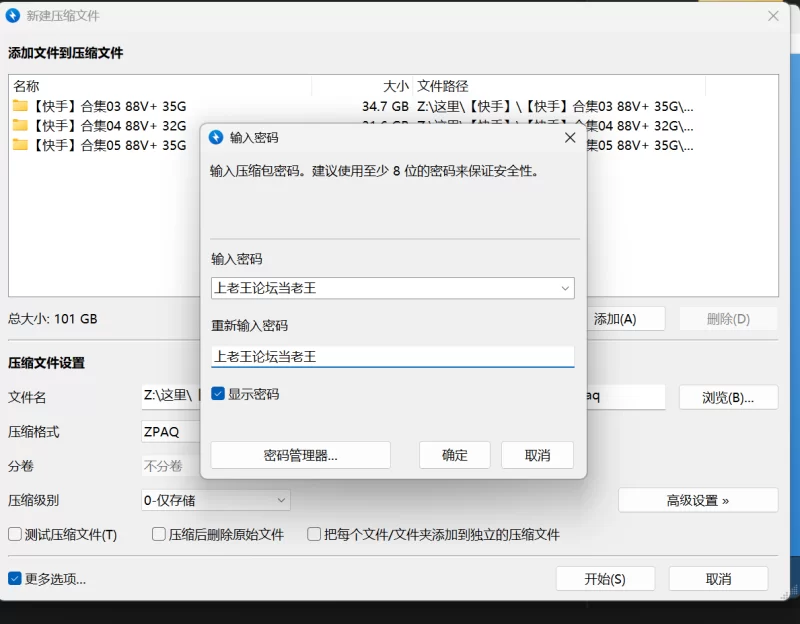Screen dimensions: 800x624
Task: Tick 把每个文件/文件夹添加到独立的压缩文件 checkbox
Action: click(314, 534)
